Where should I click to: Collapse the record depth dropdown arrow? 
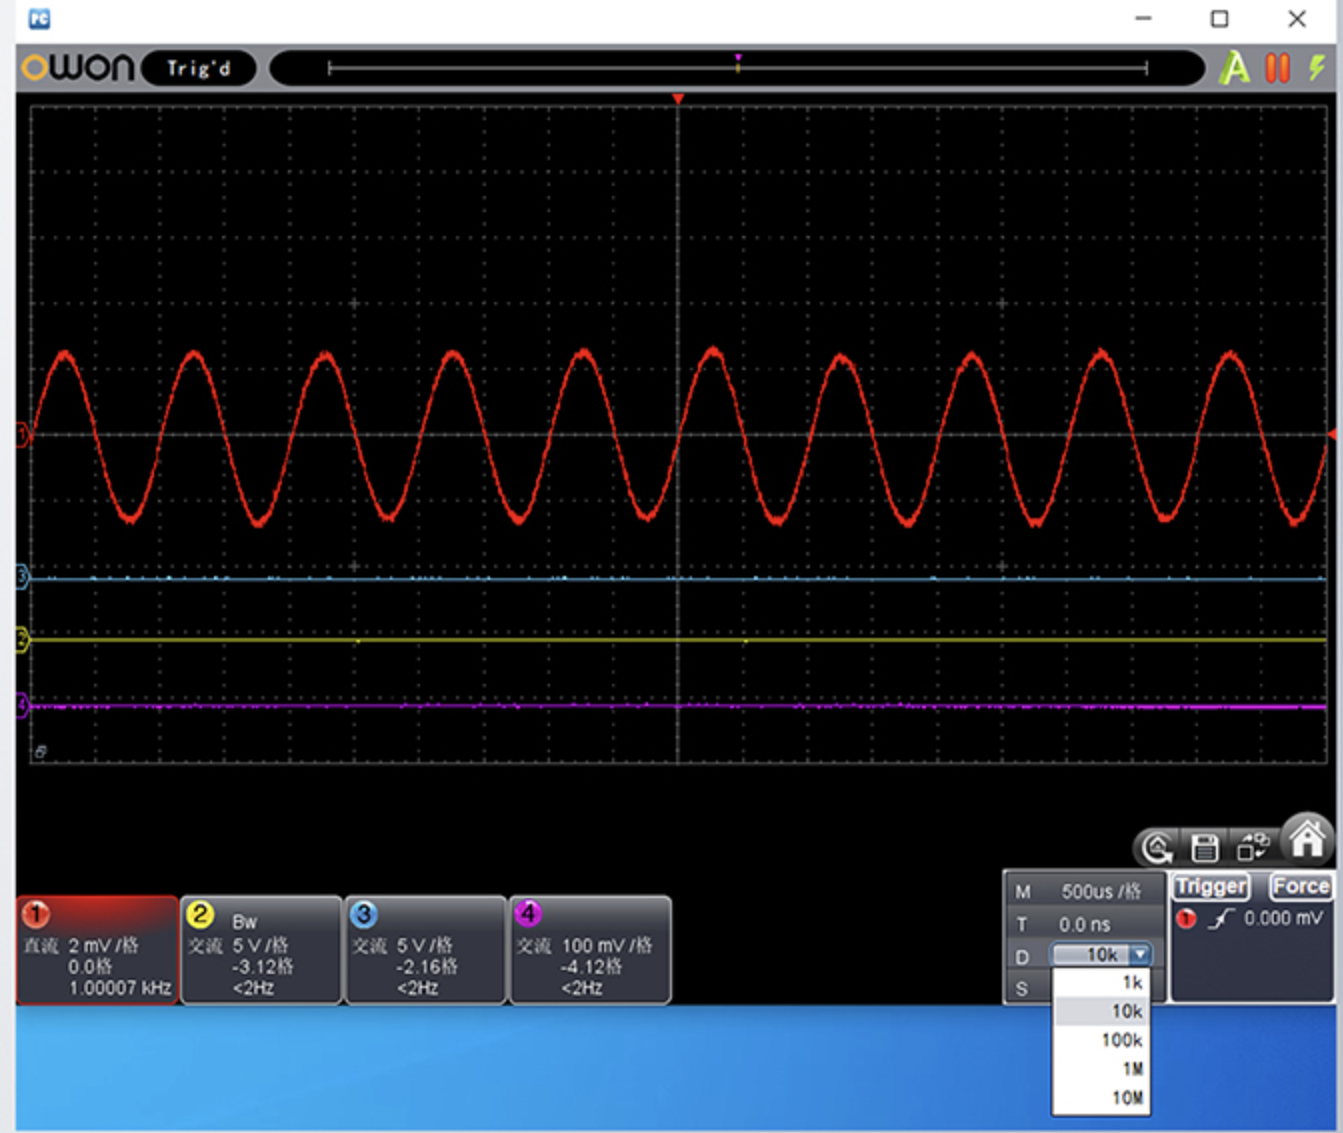(x=1140, y=955)
